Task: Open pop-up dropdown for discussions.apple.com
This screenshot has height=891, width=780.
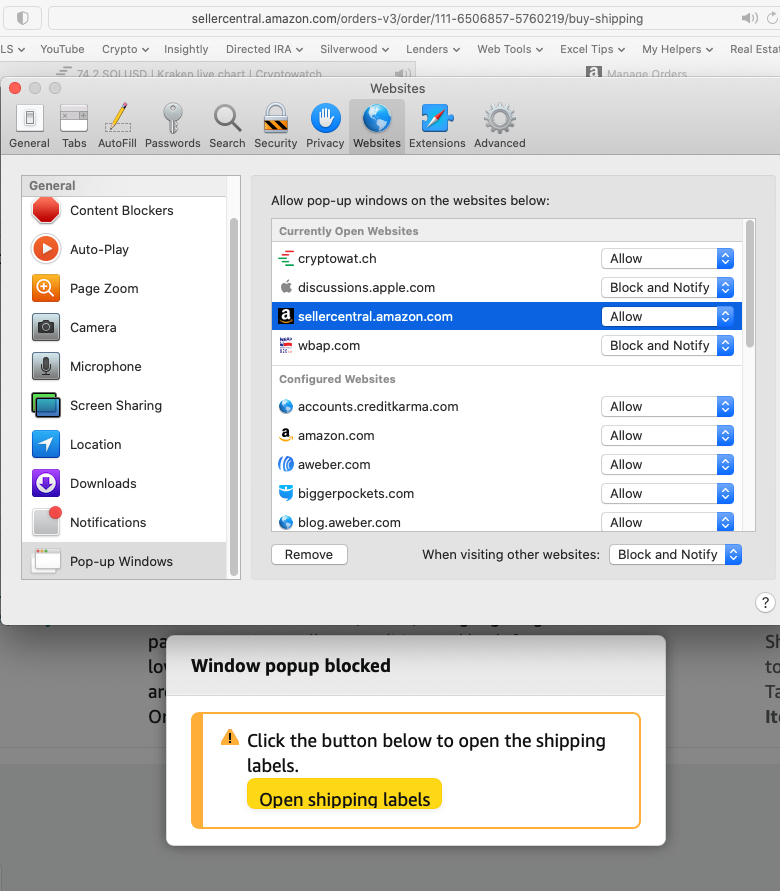Action: click(668, 288)
